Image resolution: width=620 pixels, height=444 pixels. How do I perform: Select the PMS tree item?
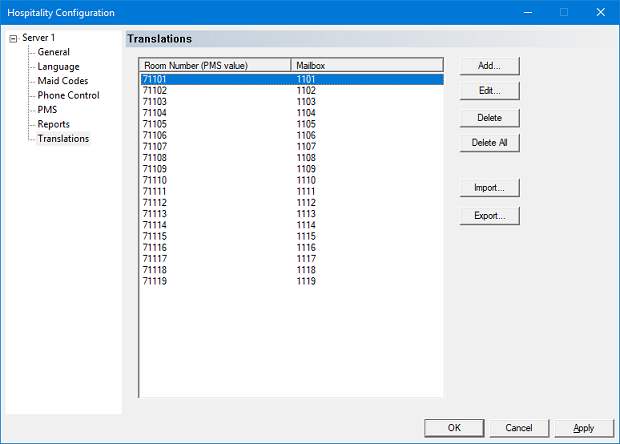point(47,110)
